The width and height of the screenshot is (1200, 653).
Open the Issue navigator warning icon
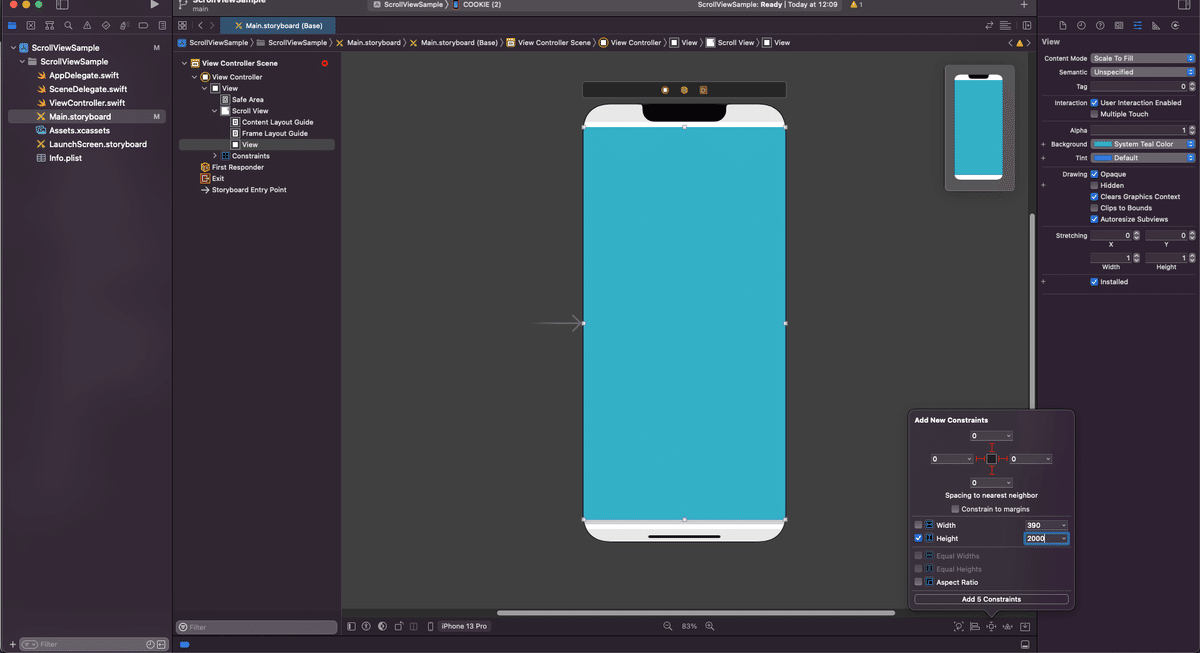pyautogui.click(x=87, y=25)
